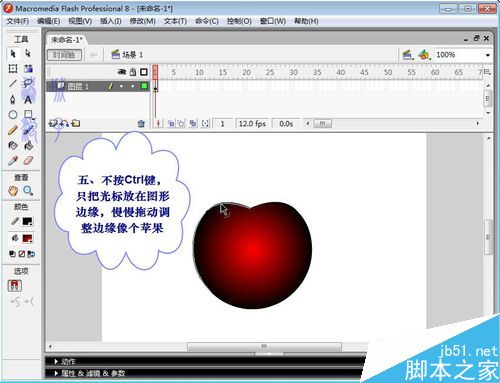The width and height of the screenshot is (500, 383).
Task: Click the red fill color swatch
Action: [27, 238]
